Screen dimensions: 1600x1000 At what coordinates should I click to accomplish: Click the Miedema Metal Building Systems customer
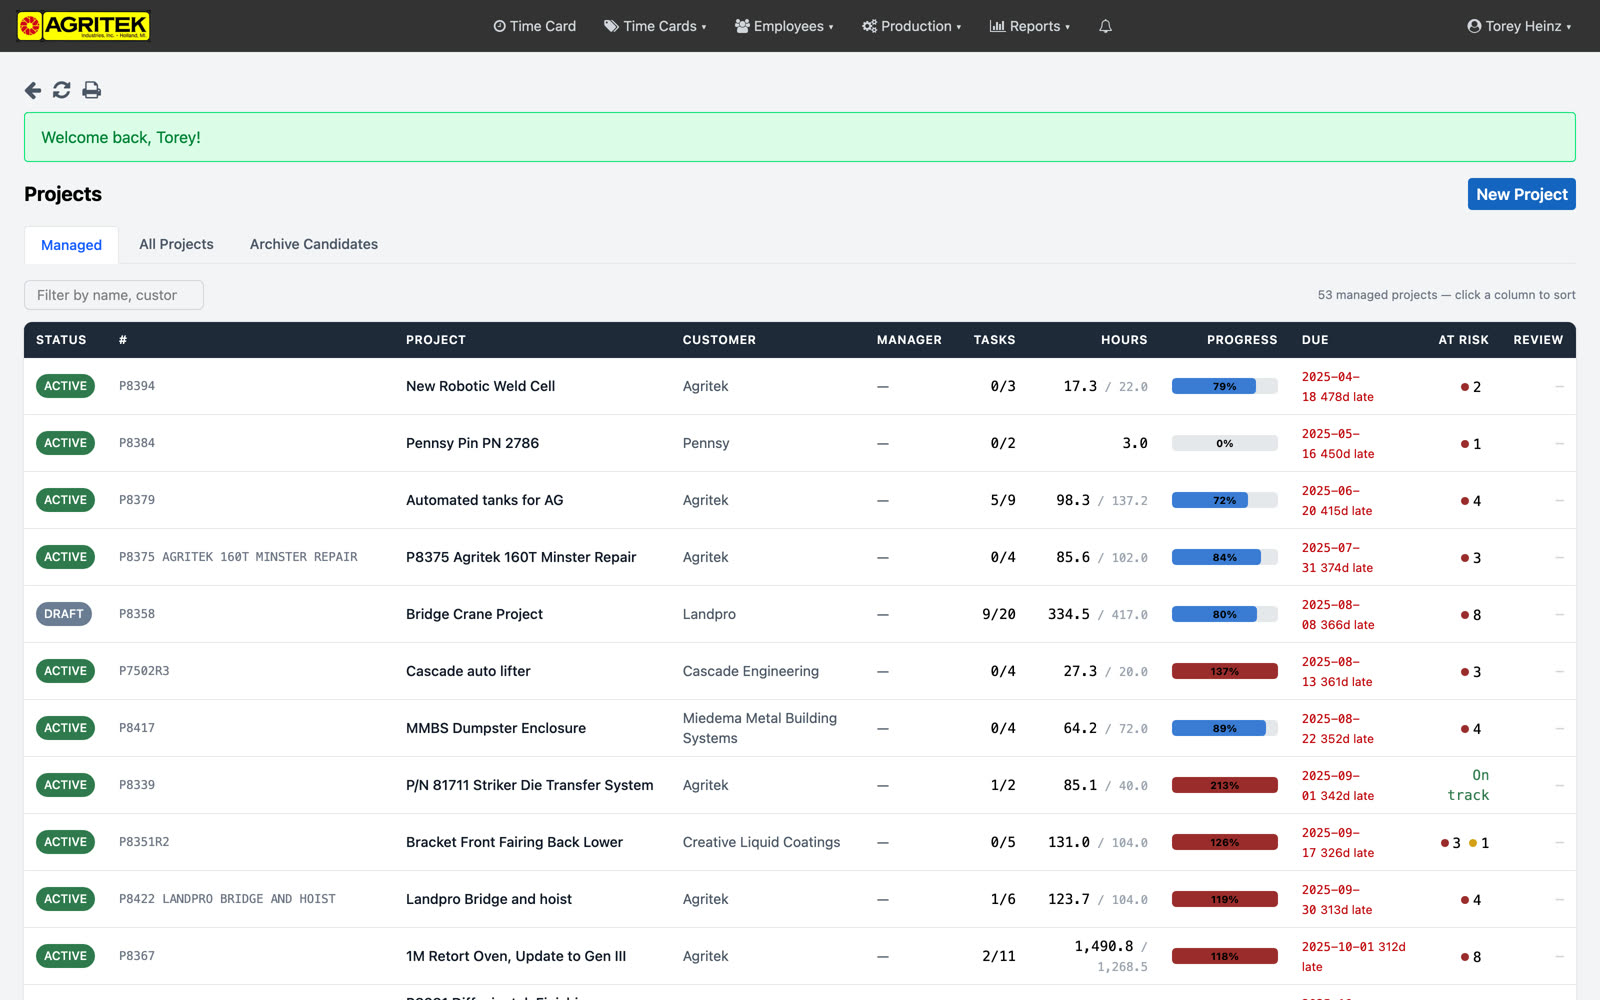coord(760,728)
